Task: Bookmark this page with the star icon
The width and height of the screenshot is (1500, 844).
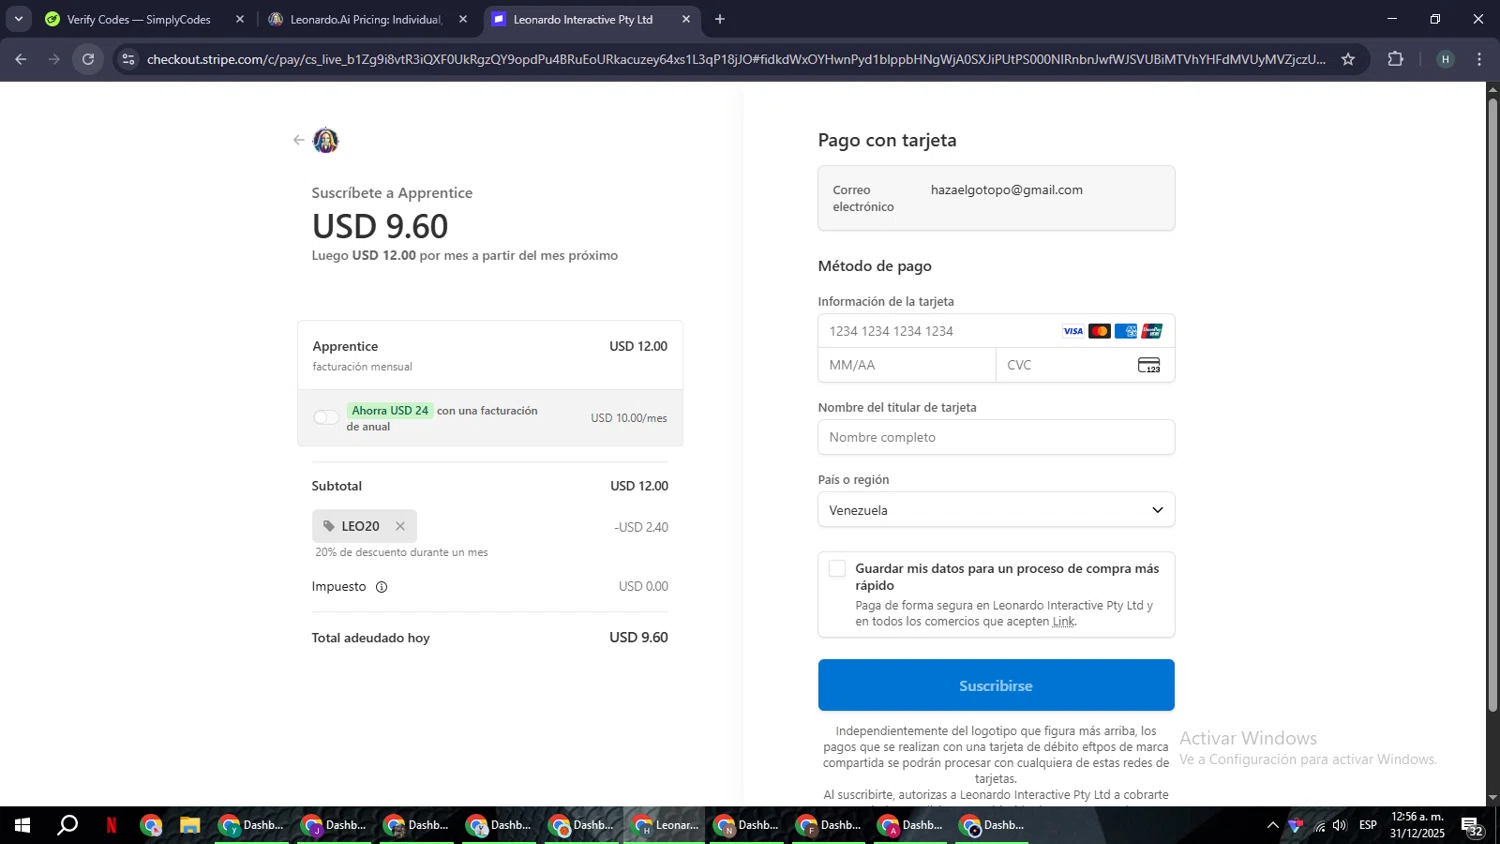Action: pos(1348,59)
